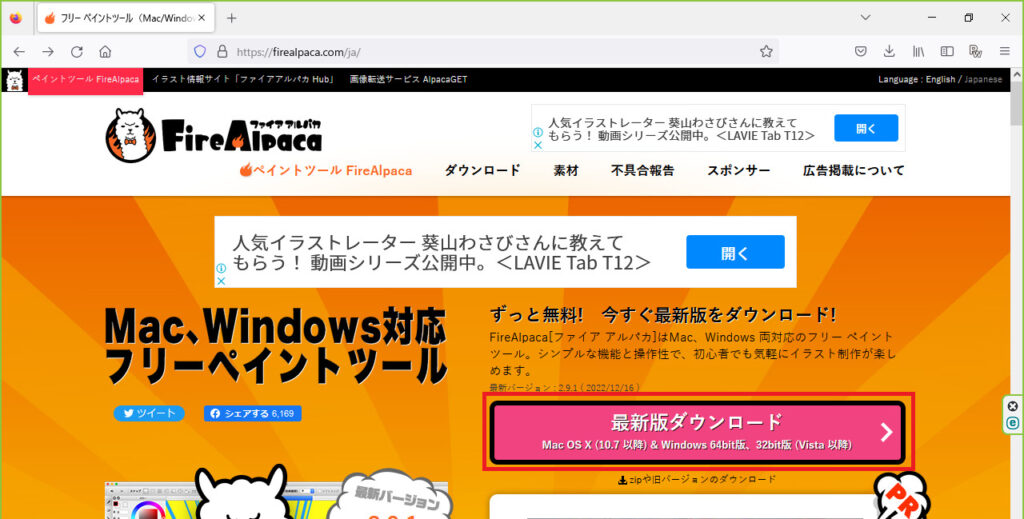Click the green e side widget icon
The height and width of the screenshot is (519, 1024).
pos(1013,423)
